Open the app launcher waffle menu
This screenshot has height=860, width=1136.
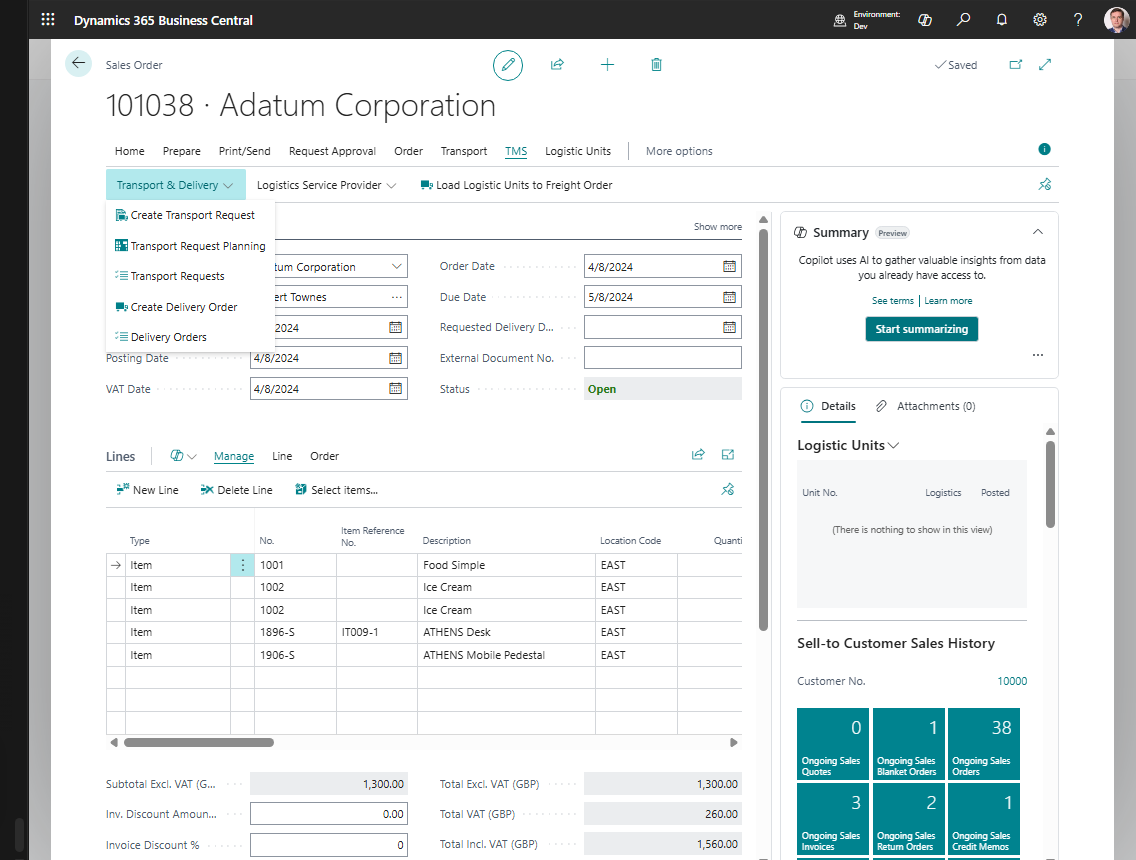click(48, 20)
